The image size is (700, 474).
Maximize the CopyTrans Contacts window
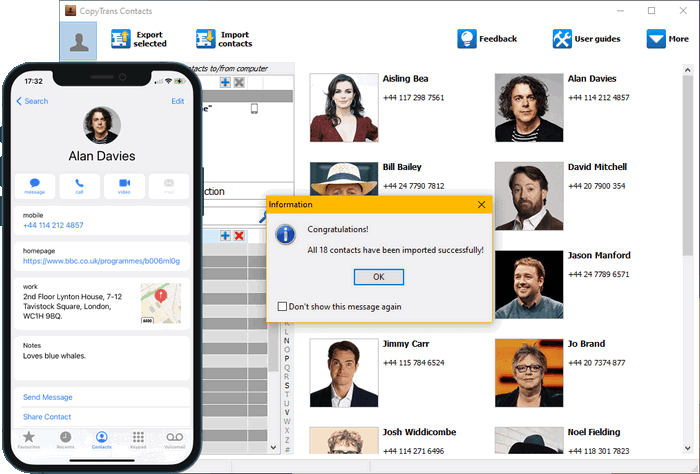(x=652, y=11)
